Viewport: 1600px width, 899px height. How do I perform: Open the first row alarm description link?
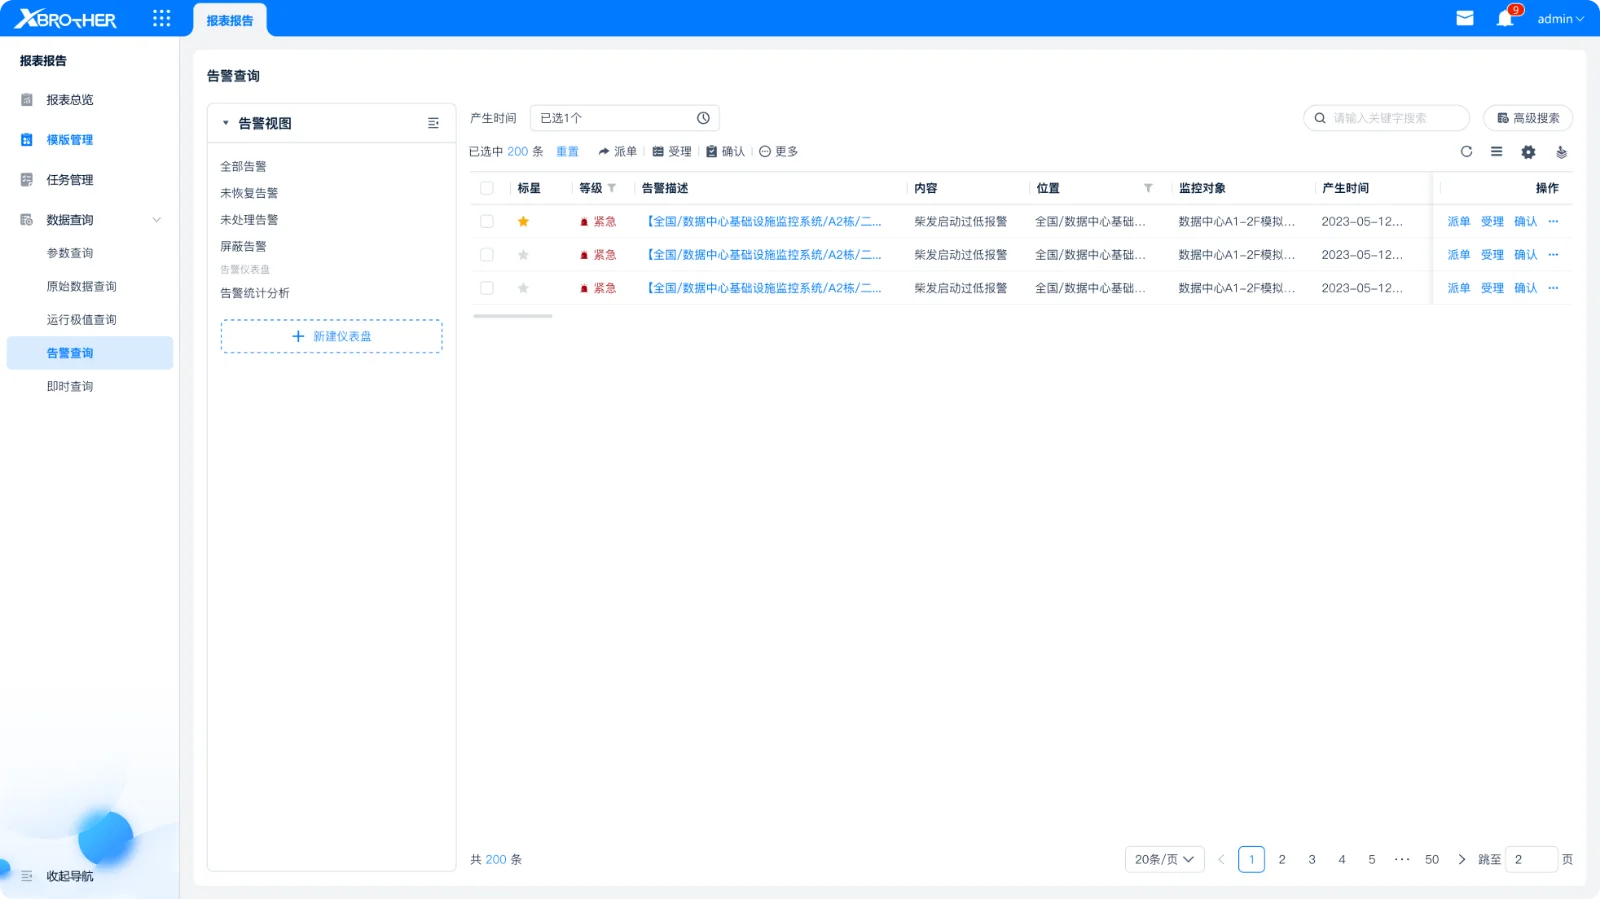click(x=764, y=222)
